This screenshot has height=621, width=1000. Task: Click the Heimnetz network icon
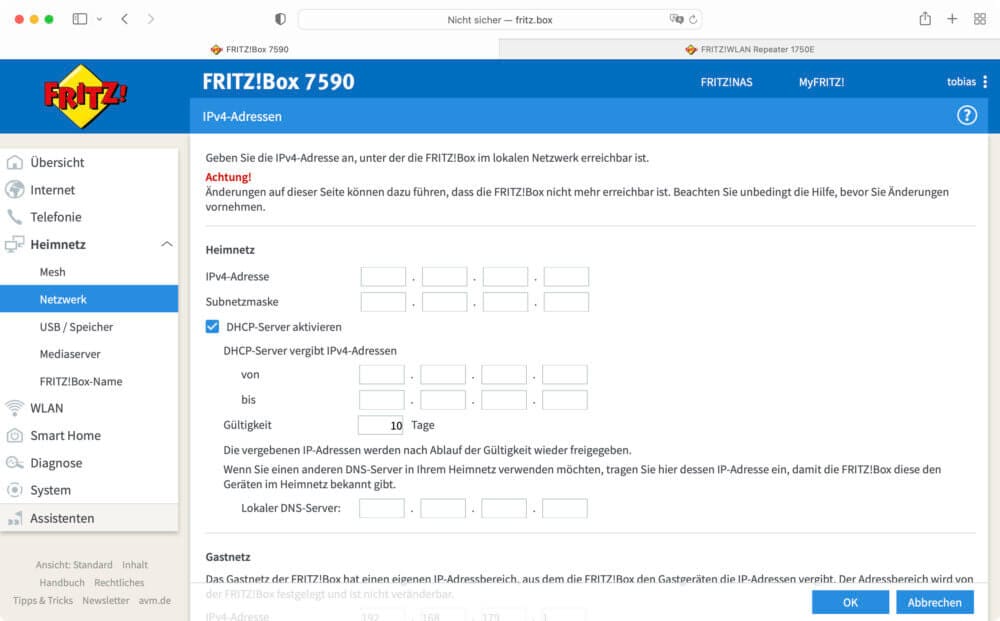[x=14, y=244]
